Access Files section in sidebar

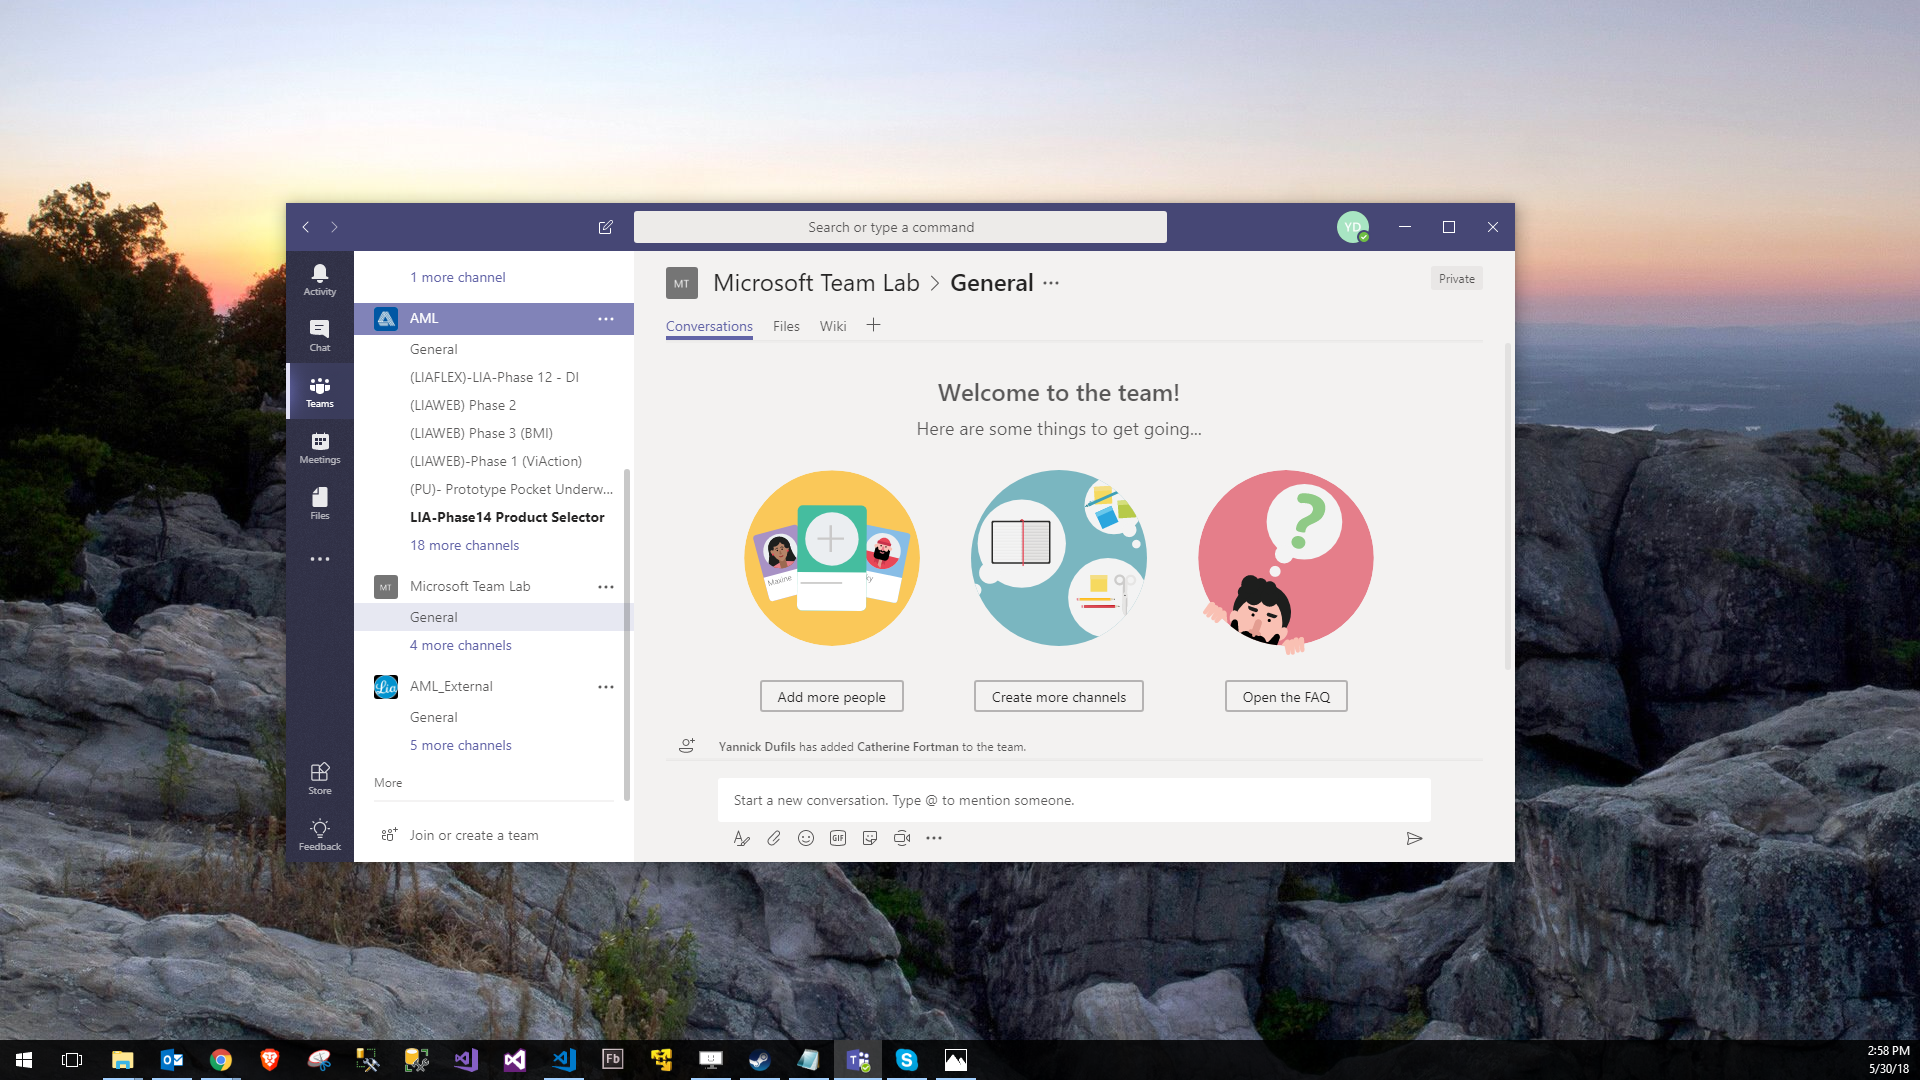click(x=322, y=504)
